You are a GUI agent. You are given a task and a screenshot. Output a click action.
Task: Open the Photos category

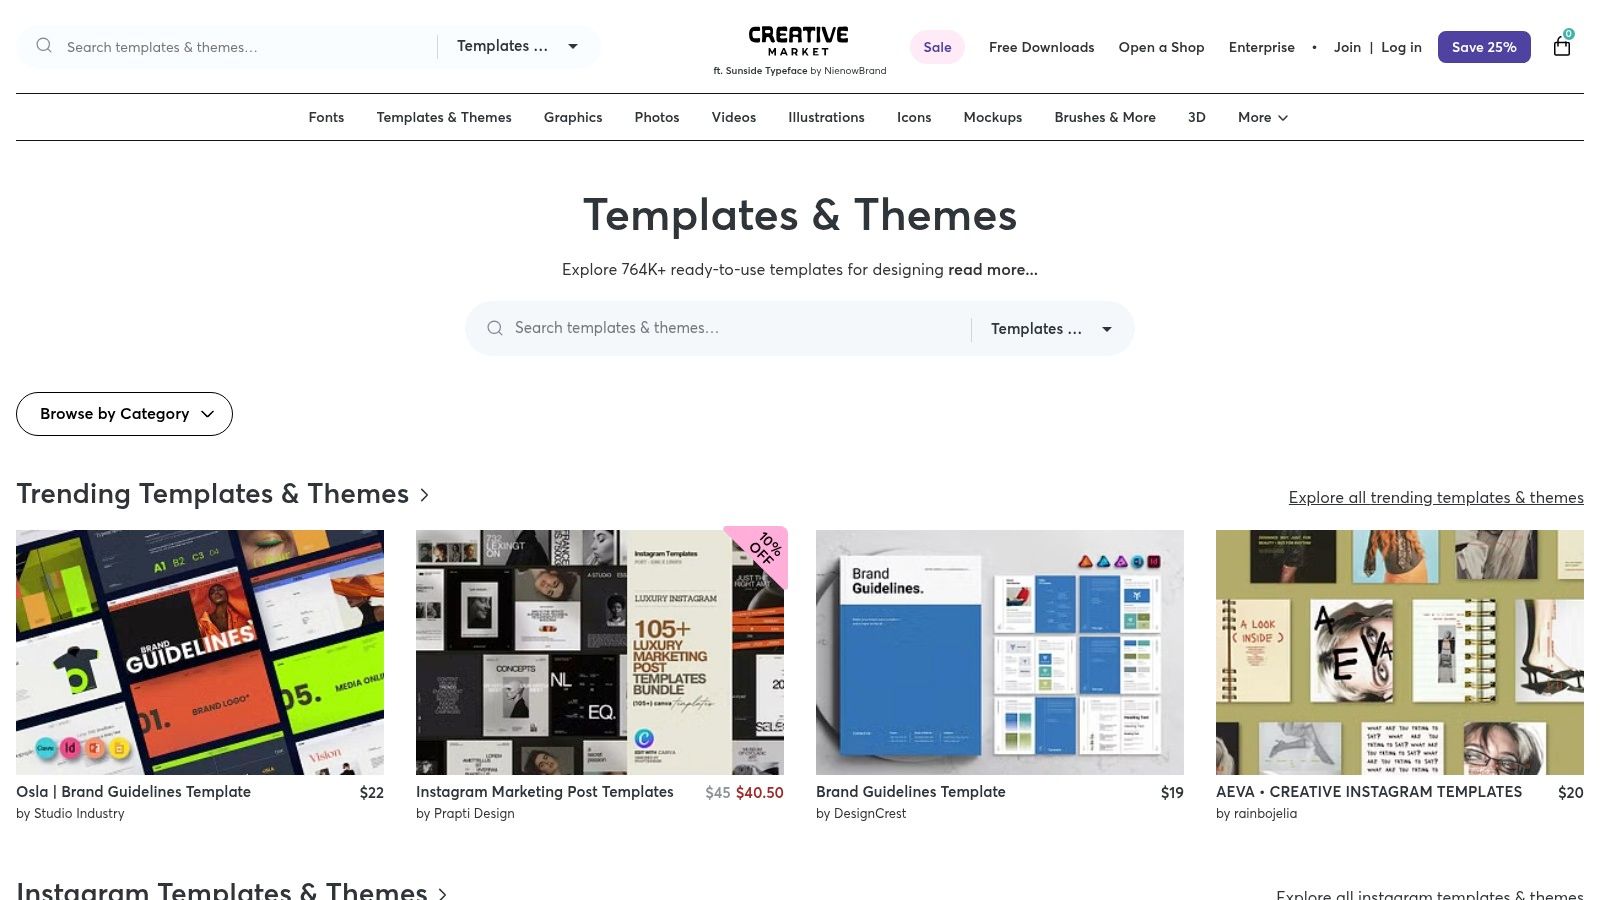tap(657, 117)
